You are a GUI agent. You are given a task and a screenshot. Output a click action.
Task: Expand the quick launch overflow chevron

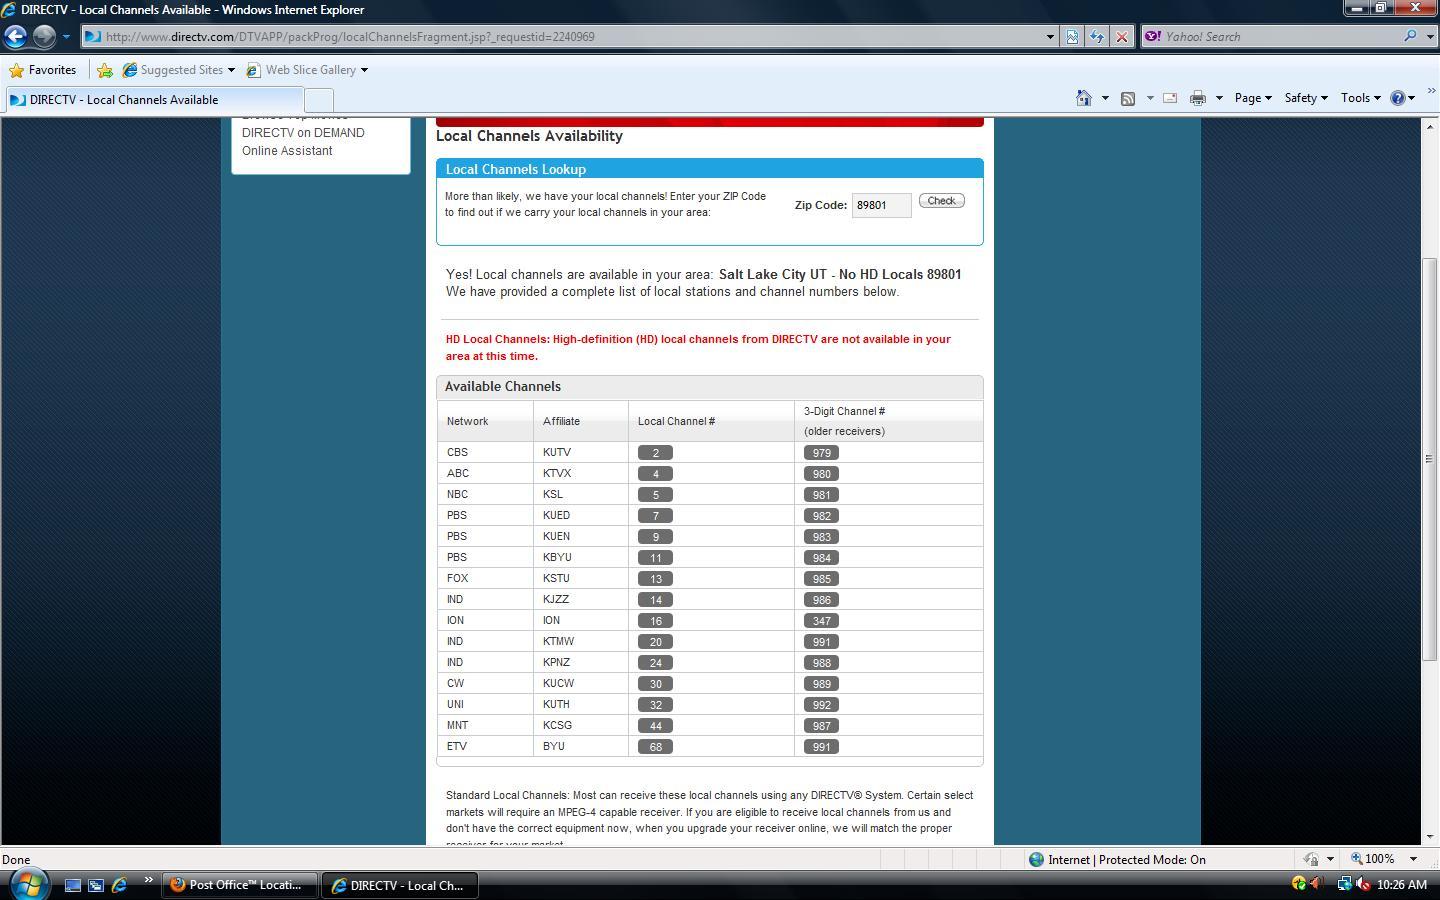pos(148,881)
